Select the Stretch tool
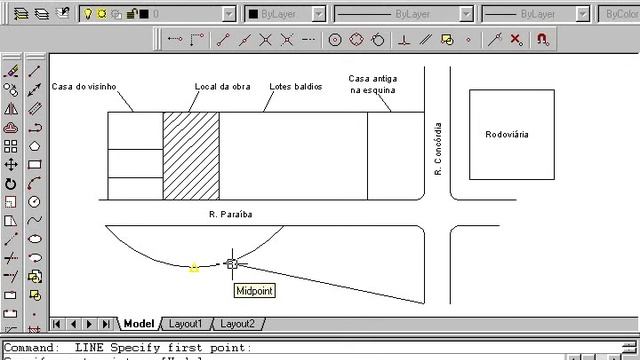The width and height of the screenshot is (640, 360). [11, 221]
